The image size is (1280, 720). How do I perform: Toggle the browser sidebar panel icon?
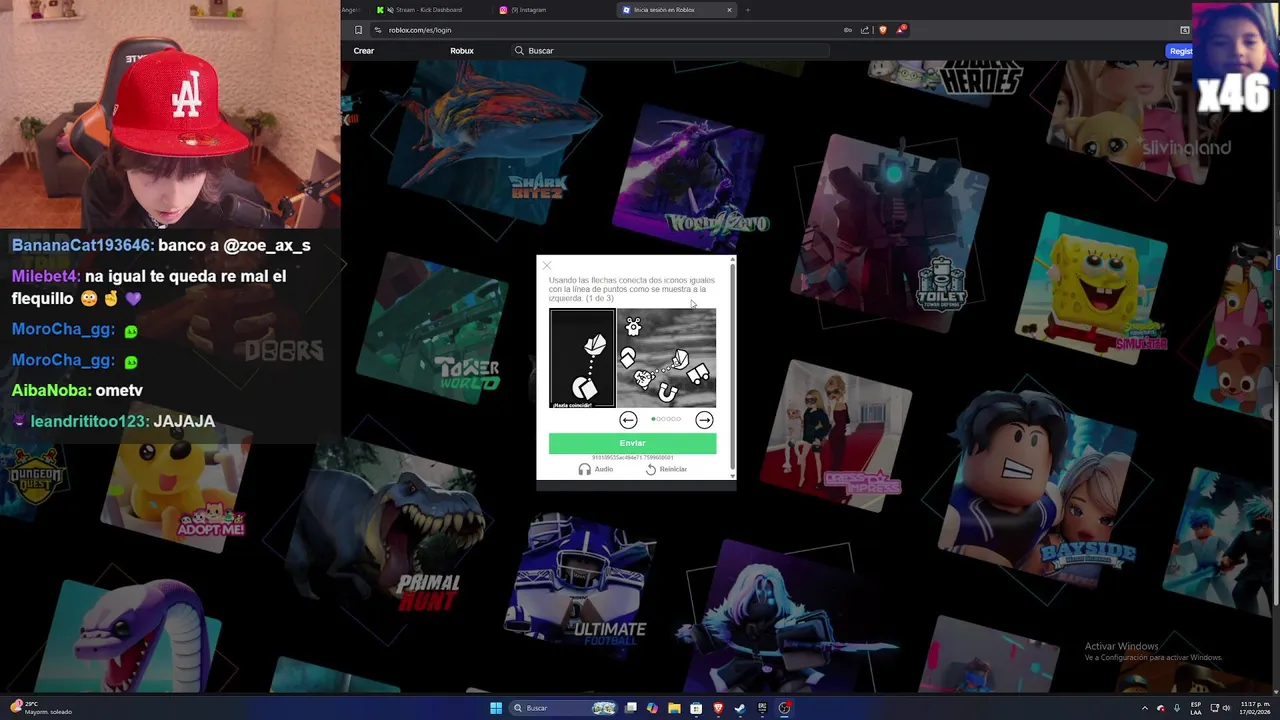click(1185, 30)
